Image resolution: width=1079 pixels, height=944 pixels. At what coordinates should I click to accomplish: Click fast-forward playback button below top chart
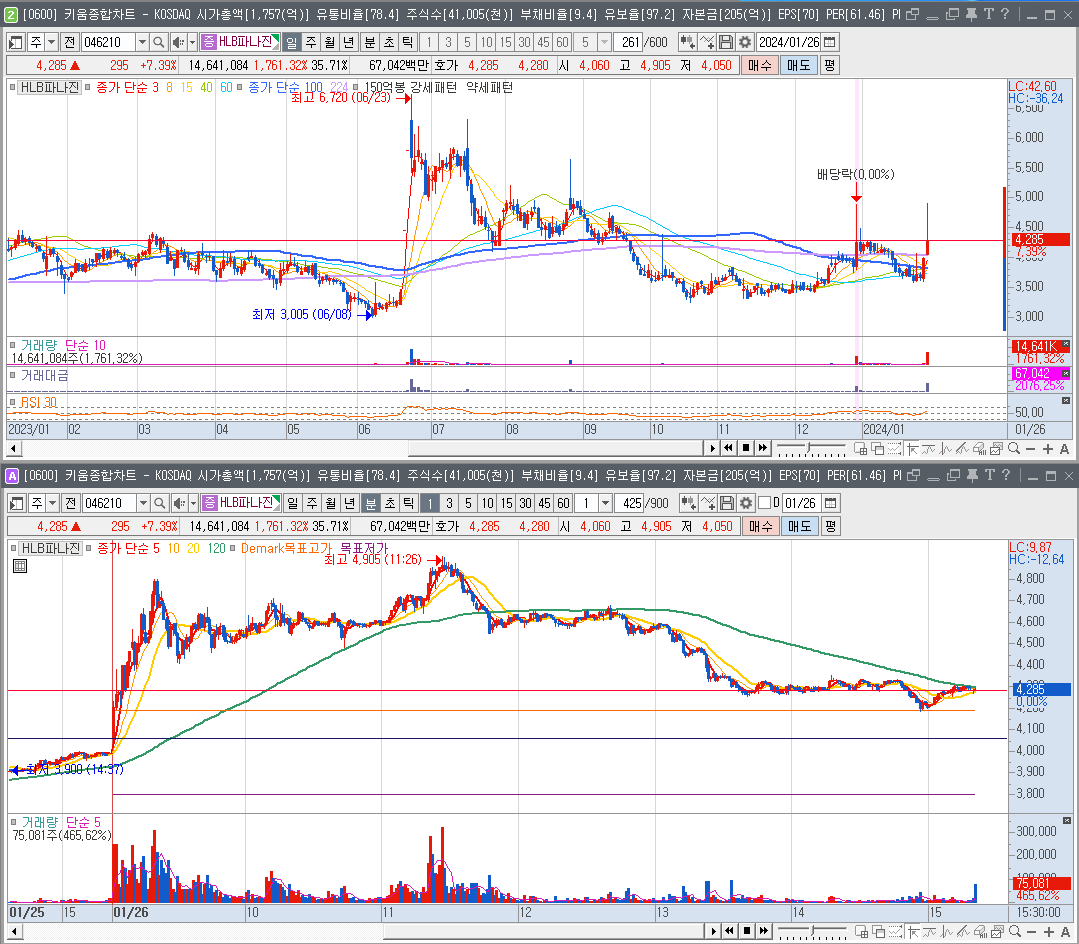coord(762,449)
